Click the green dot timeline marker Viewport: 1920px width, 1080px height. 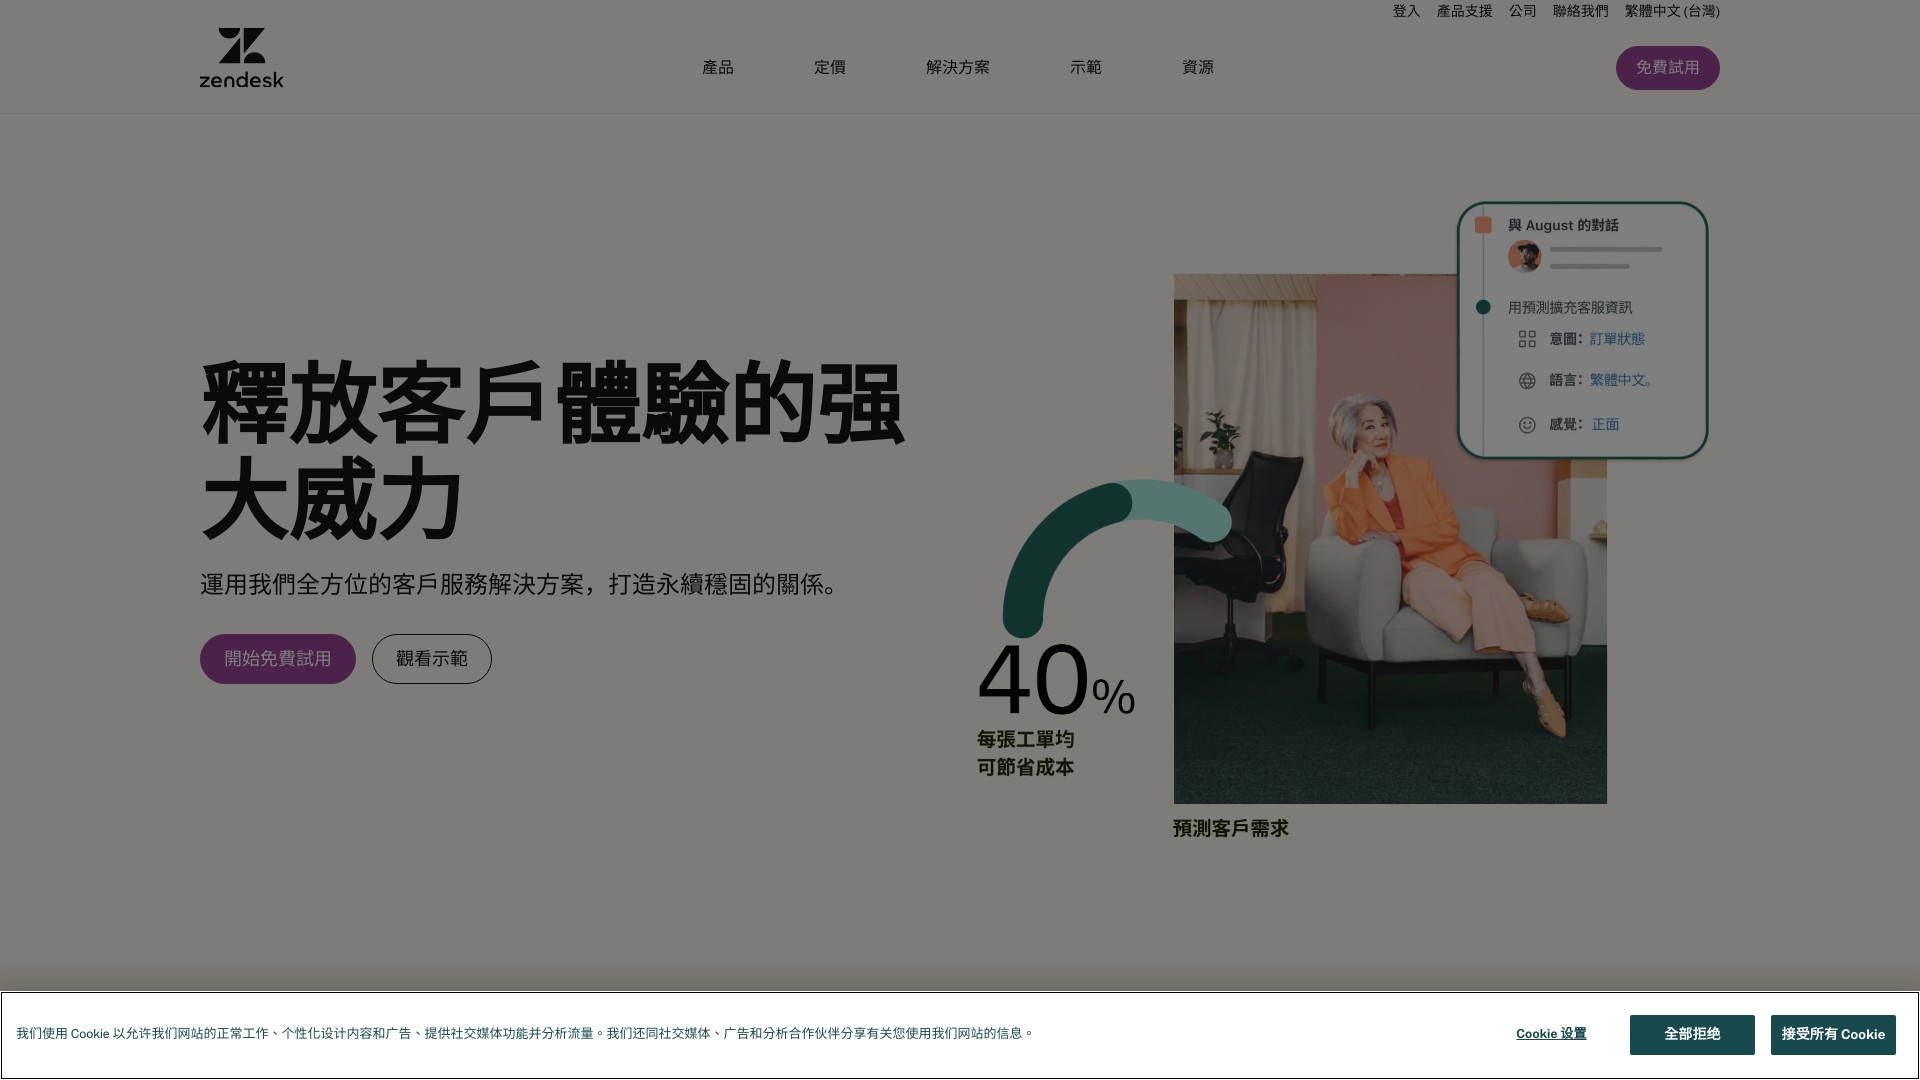(1483, 307)
